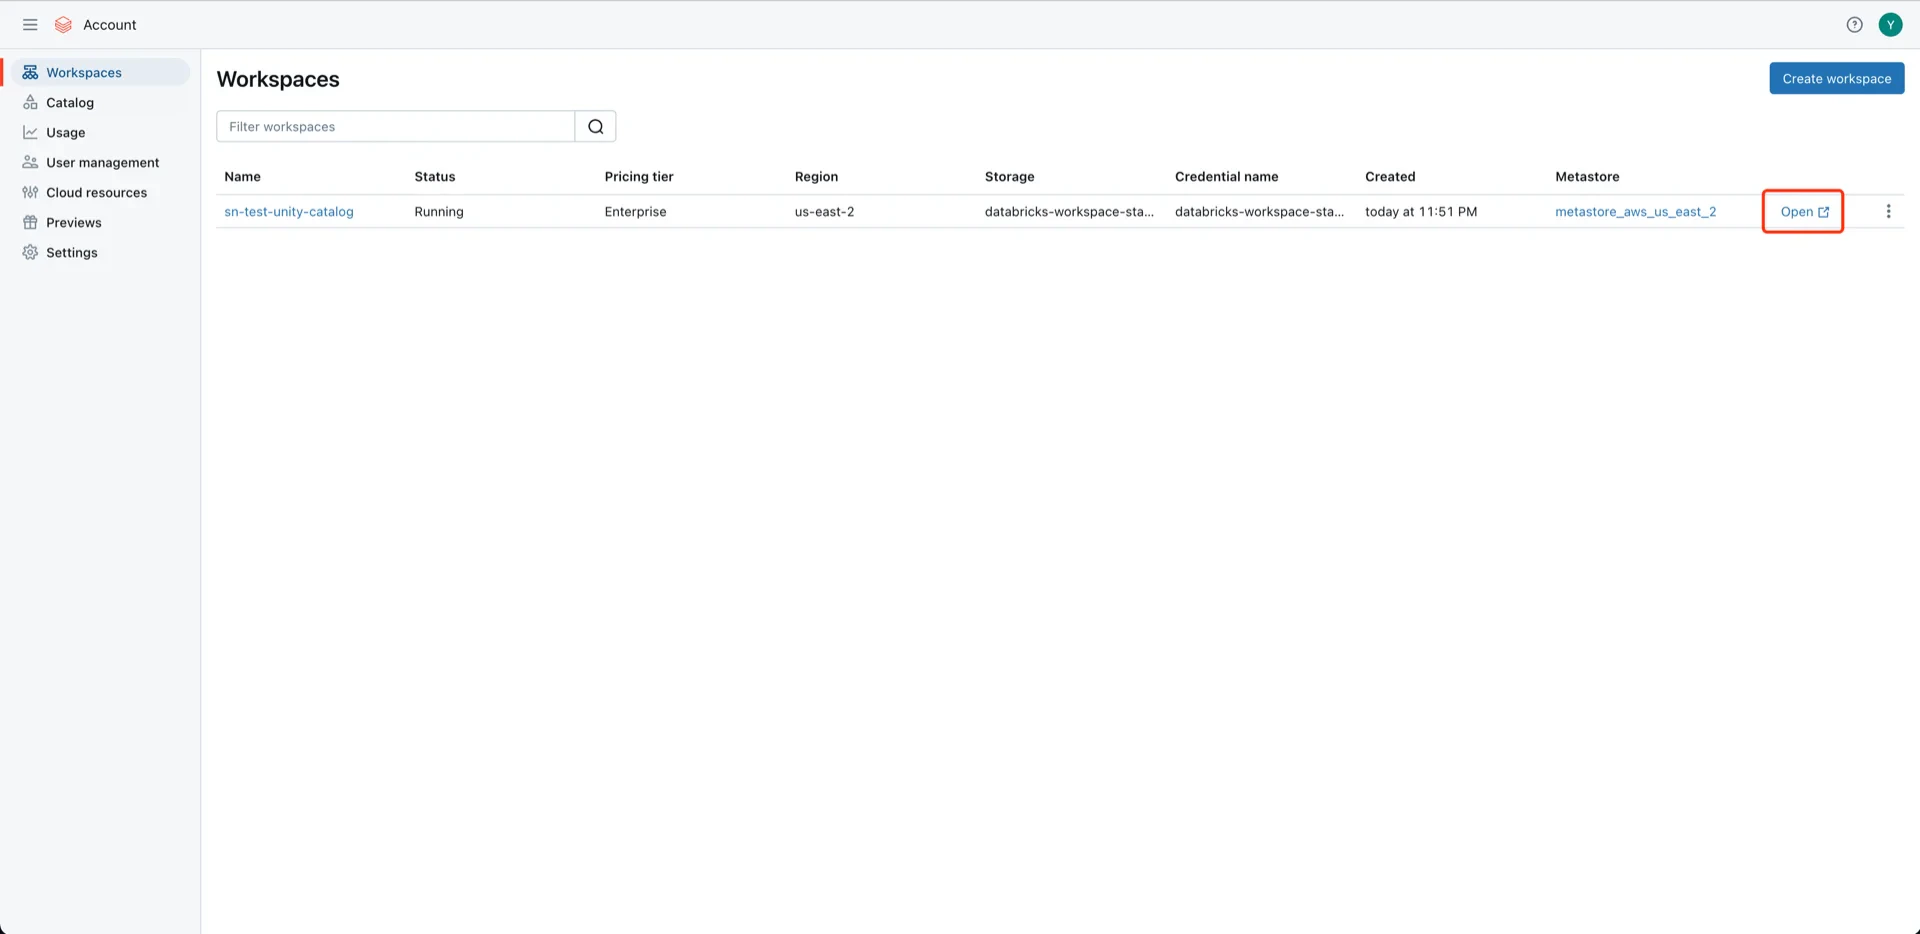Click the search magnifier icon
The height and width of the screenshot is (934, 1920).
coord(596,126)
